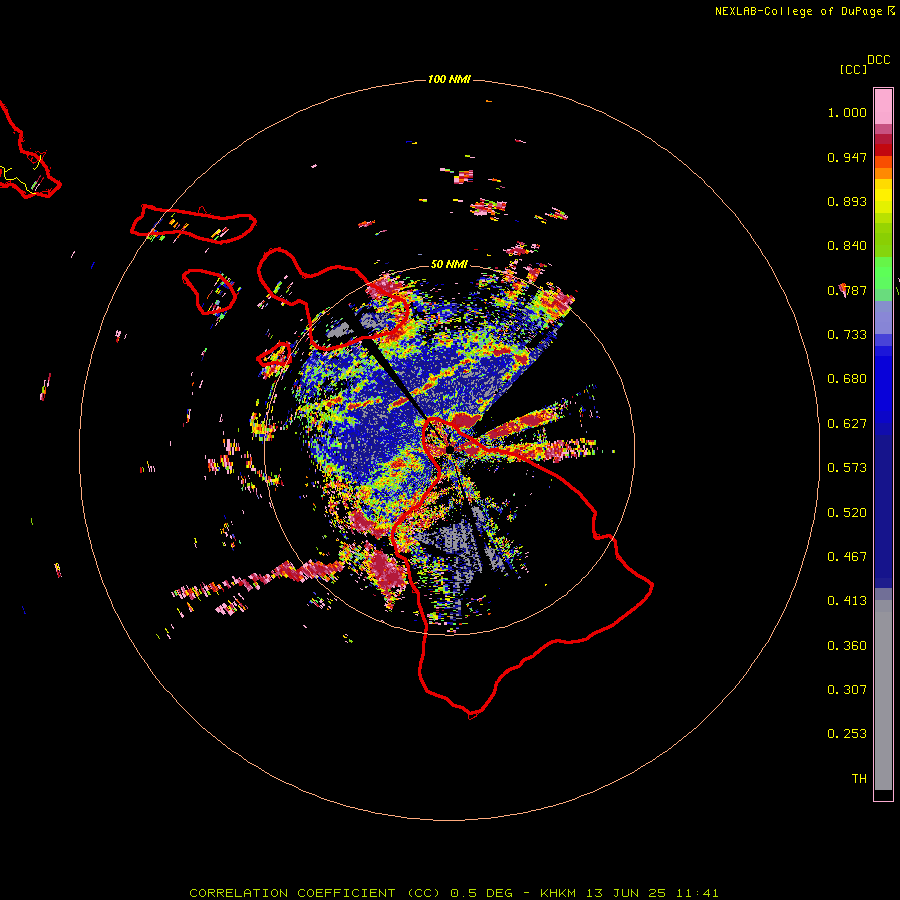900x900 pixels.
Task: Select the 0.307 scale value
Action: coord(847,690)
